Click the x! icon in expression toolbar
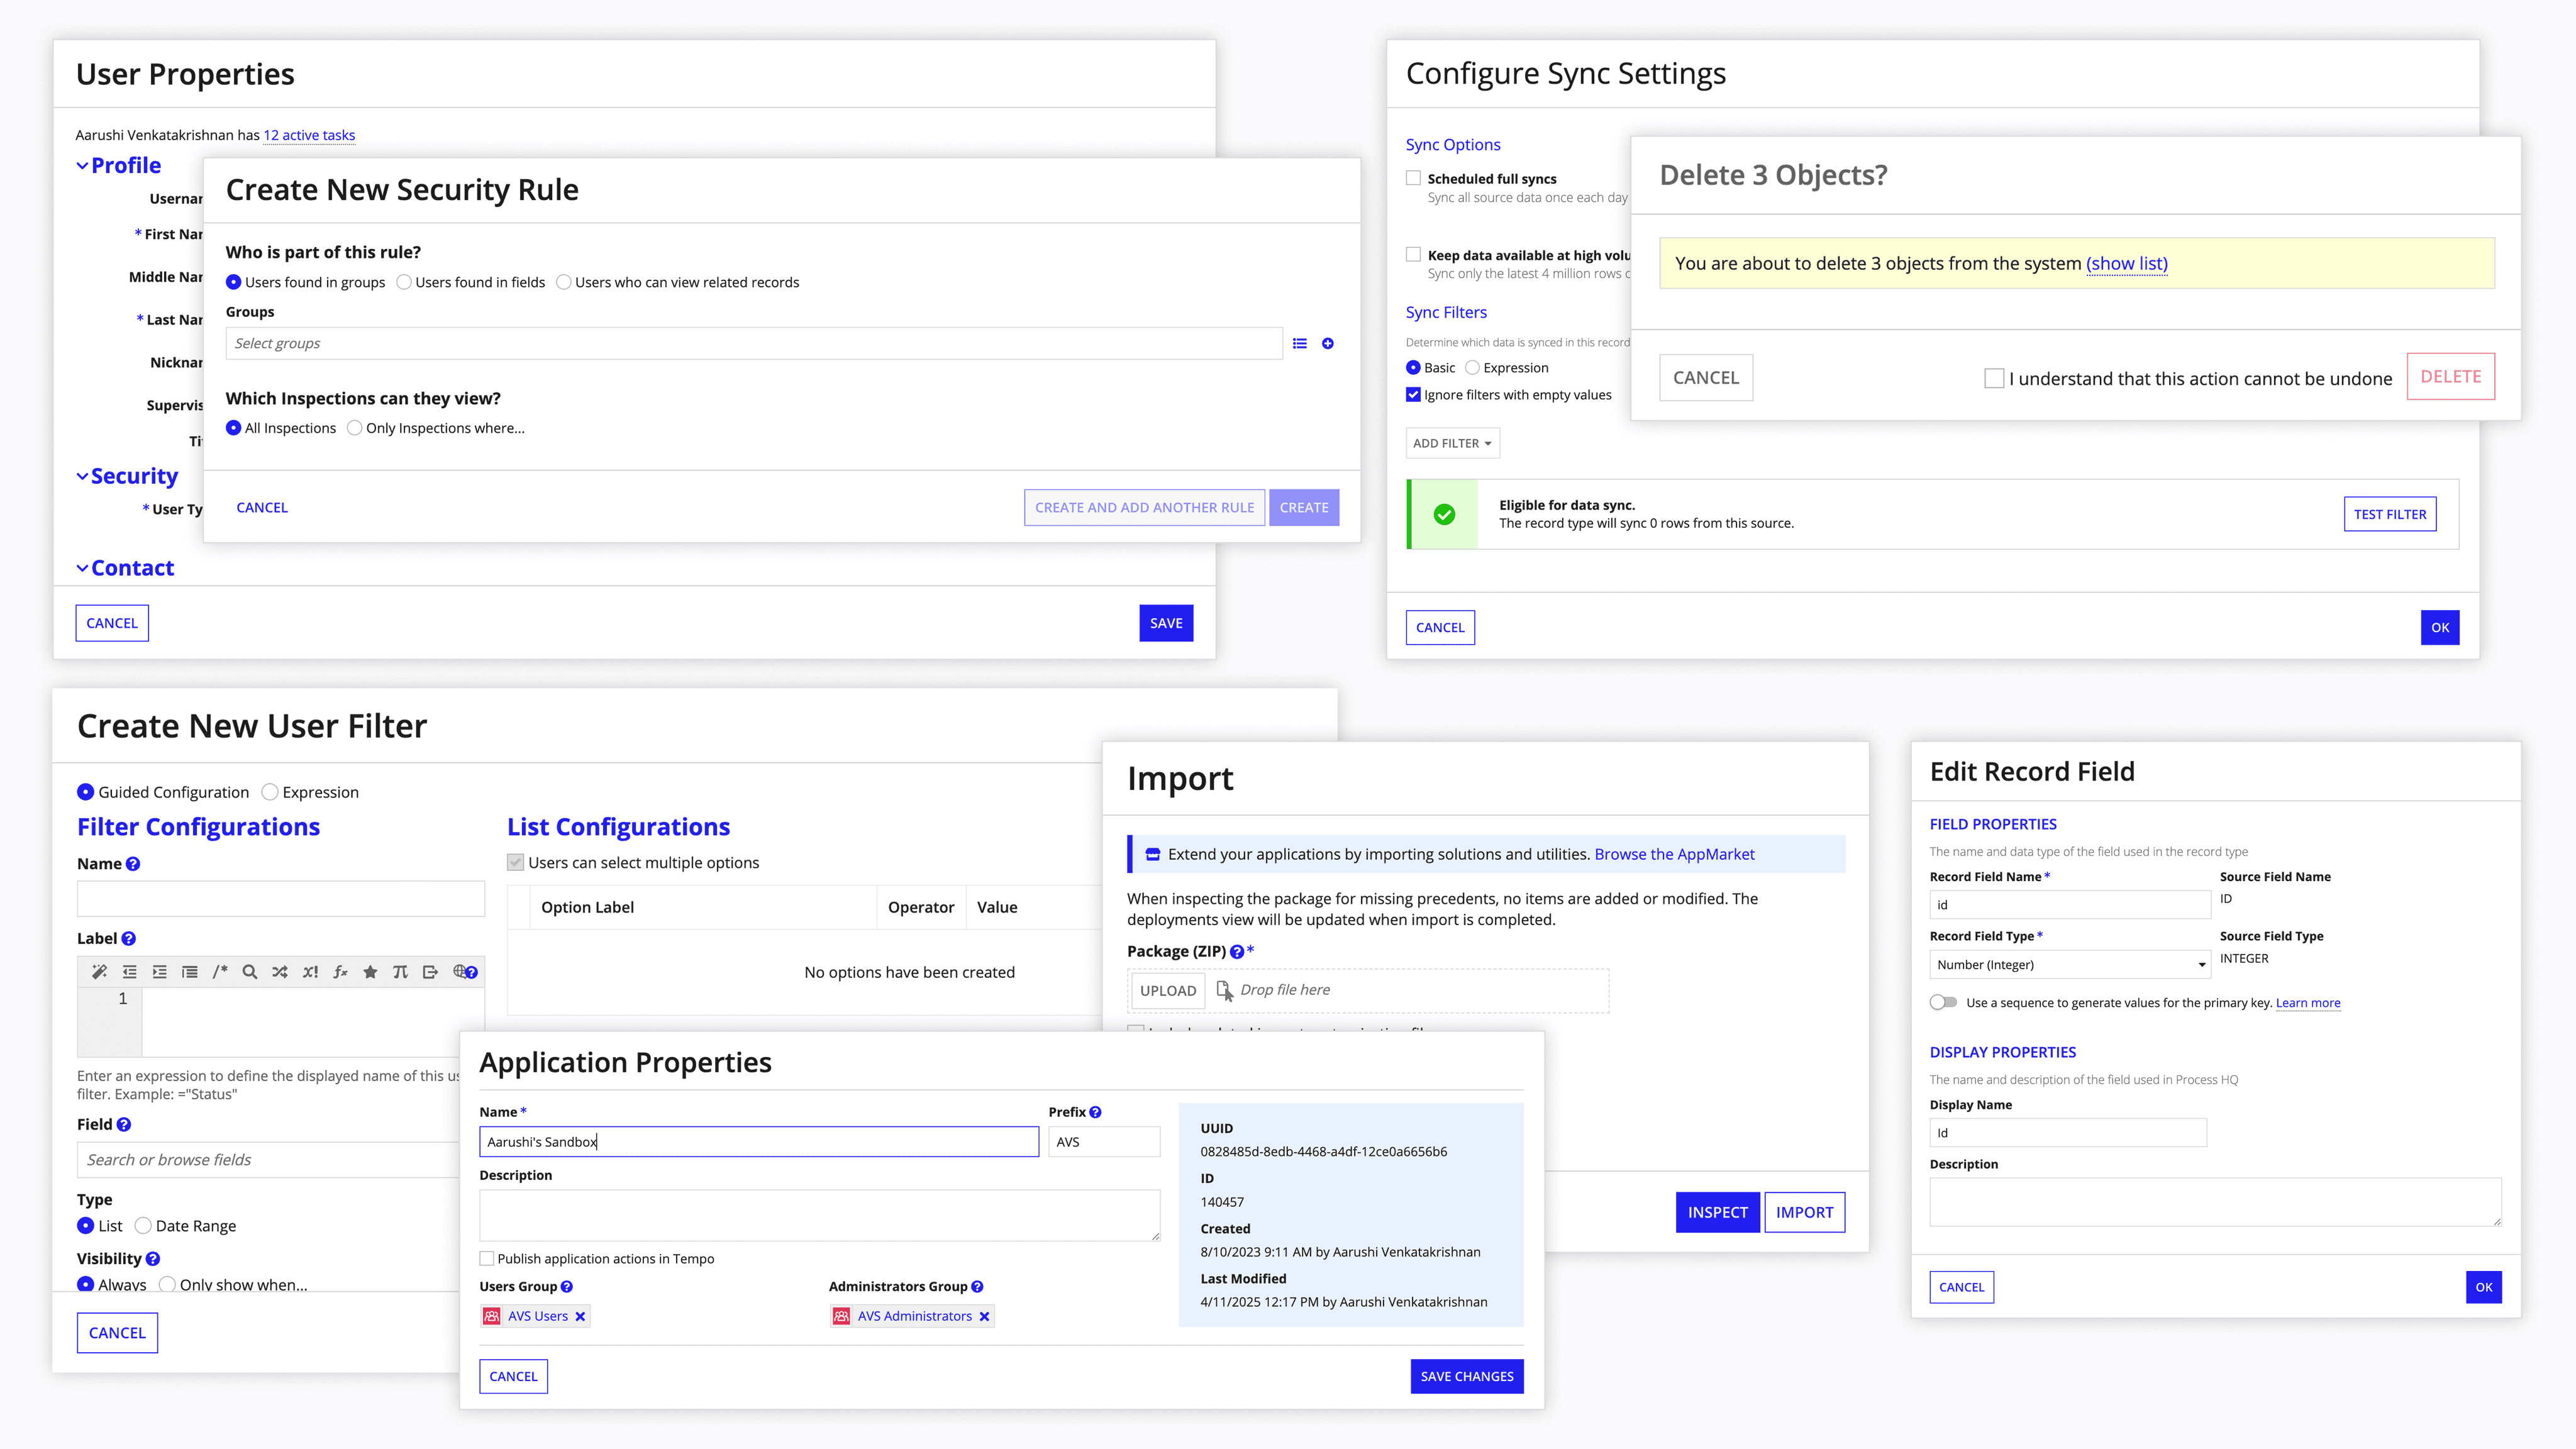 (310, 971)
